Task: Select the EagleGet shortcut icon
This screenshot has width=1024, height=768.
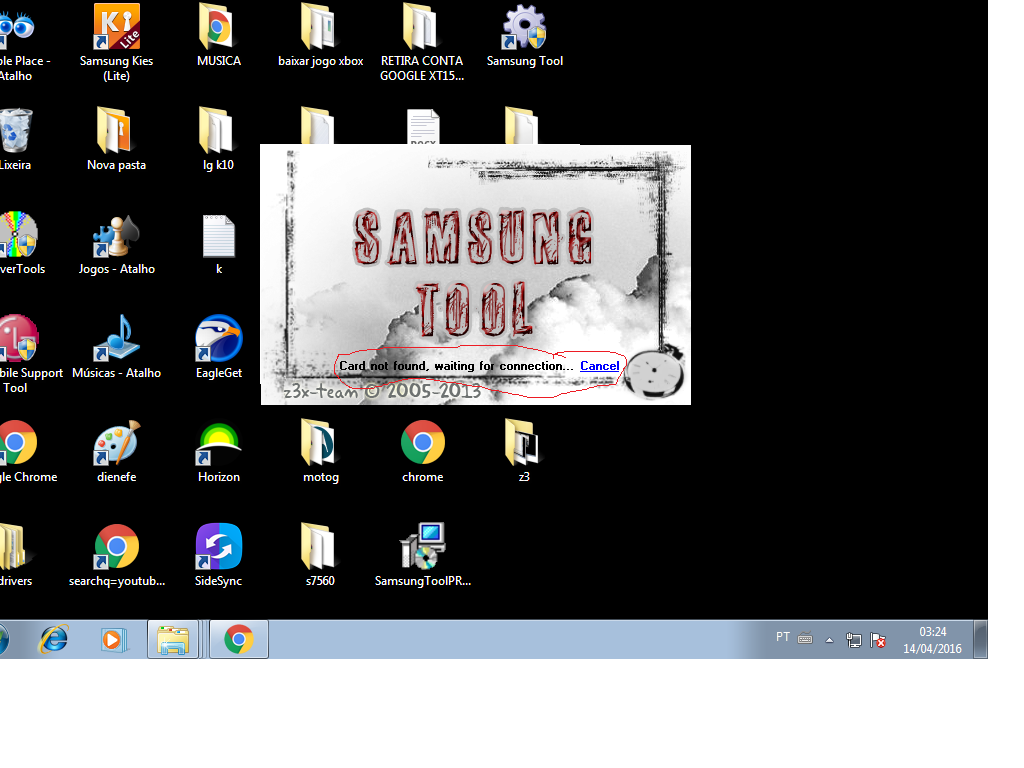Action: coord(218,339)
